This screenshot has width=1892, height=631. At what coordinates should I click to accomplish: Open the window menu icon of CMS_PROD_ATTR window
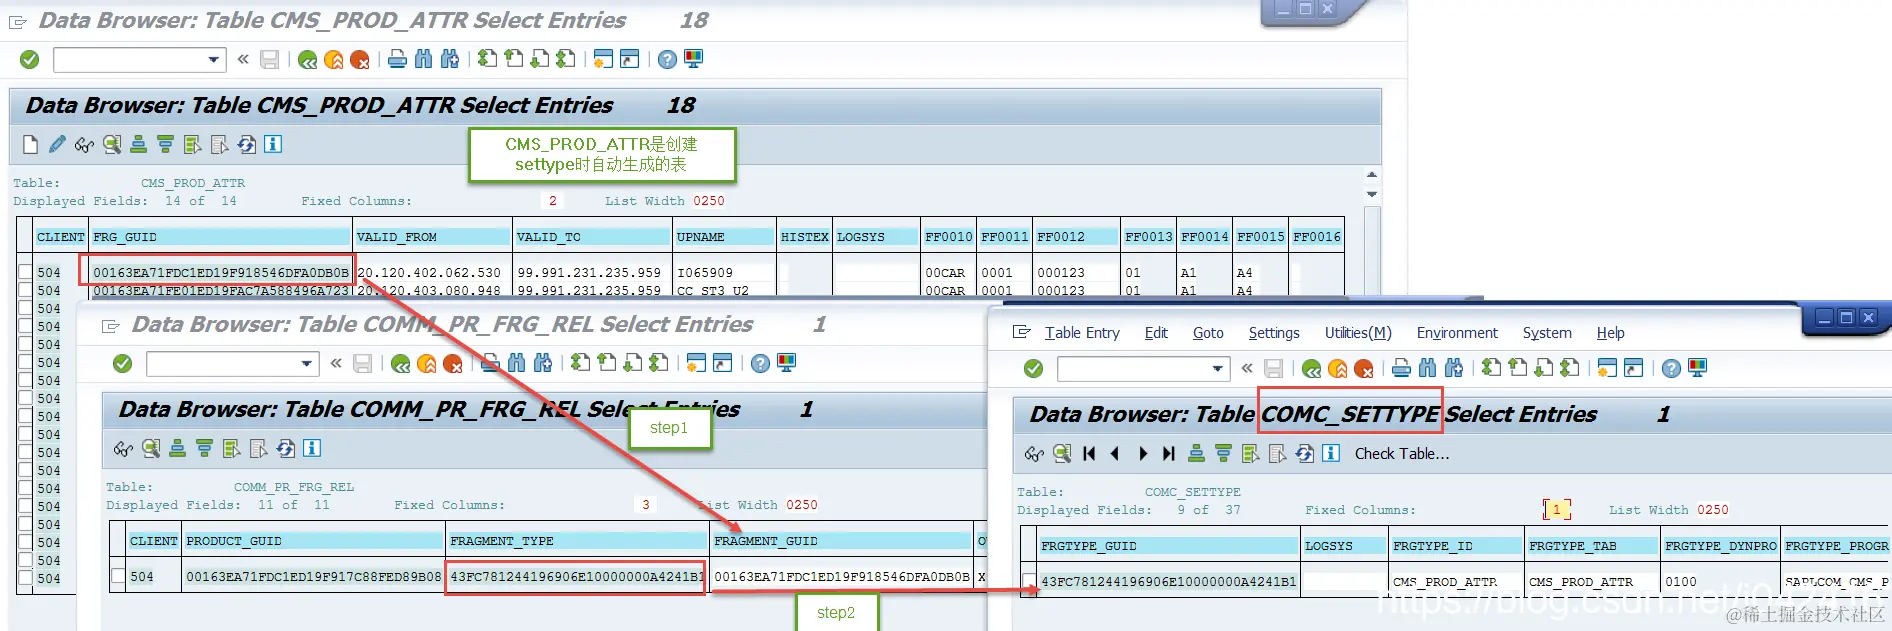[18, 21]
